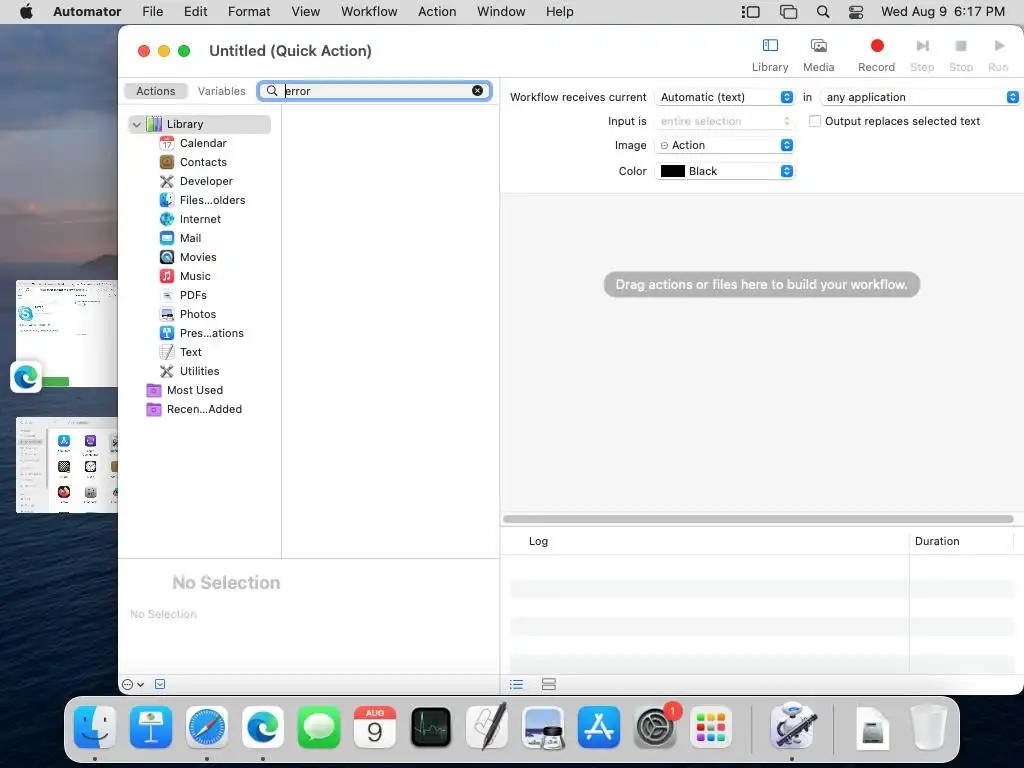Select the Movies library category

[198, 257]
